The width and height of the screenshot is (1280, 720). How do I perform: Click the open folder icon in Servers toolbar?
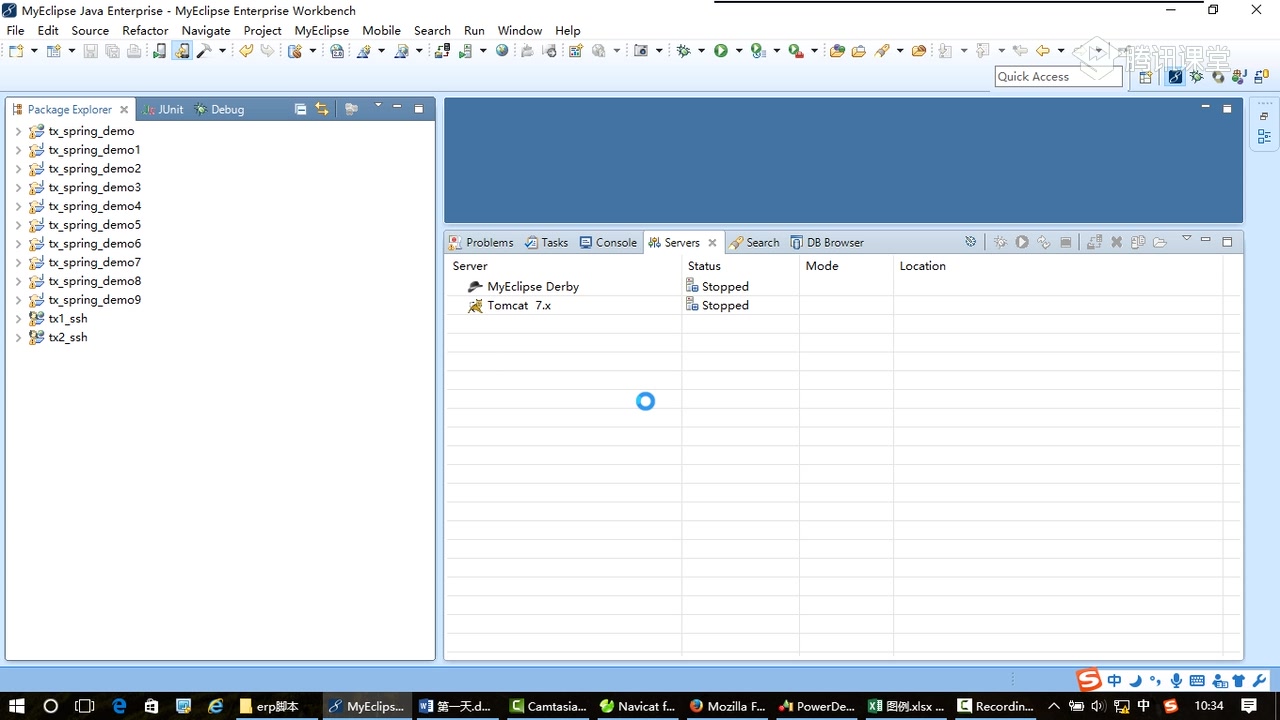(1160, 242)
